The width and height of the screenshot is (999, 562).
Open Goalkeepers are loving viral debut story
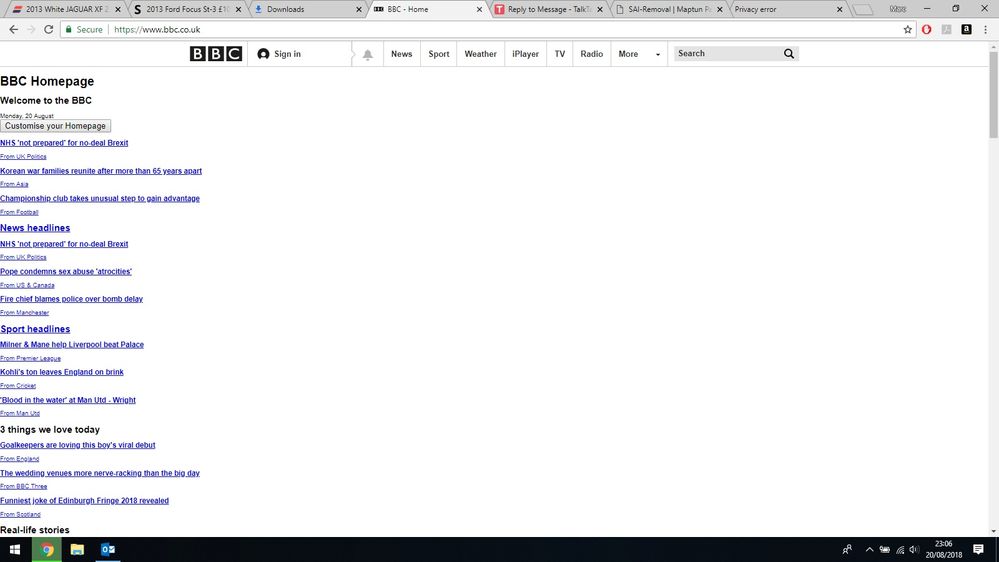78,445
